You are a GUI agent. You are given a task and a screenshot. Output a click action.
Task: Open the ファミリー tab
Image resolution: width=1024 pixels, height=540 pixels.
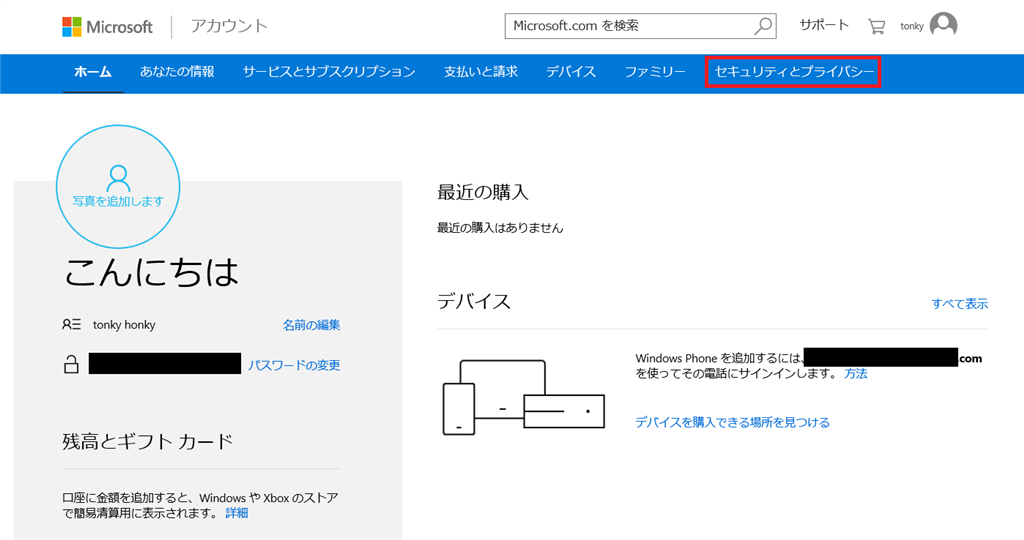point(655,72)
